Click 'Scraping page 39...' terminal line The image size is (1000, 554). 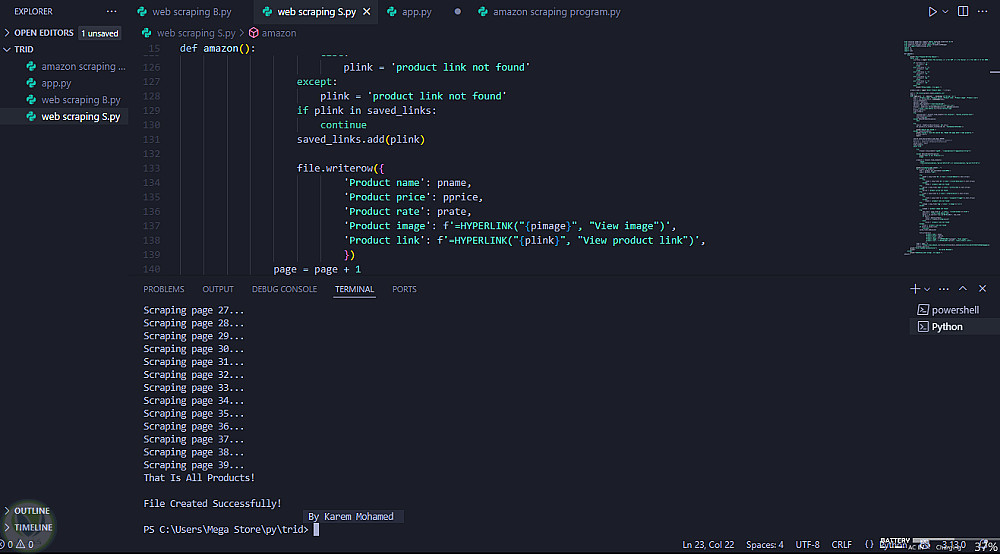193,465
